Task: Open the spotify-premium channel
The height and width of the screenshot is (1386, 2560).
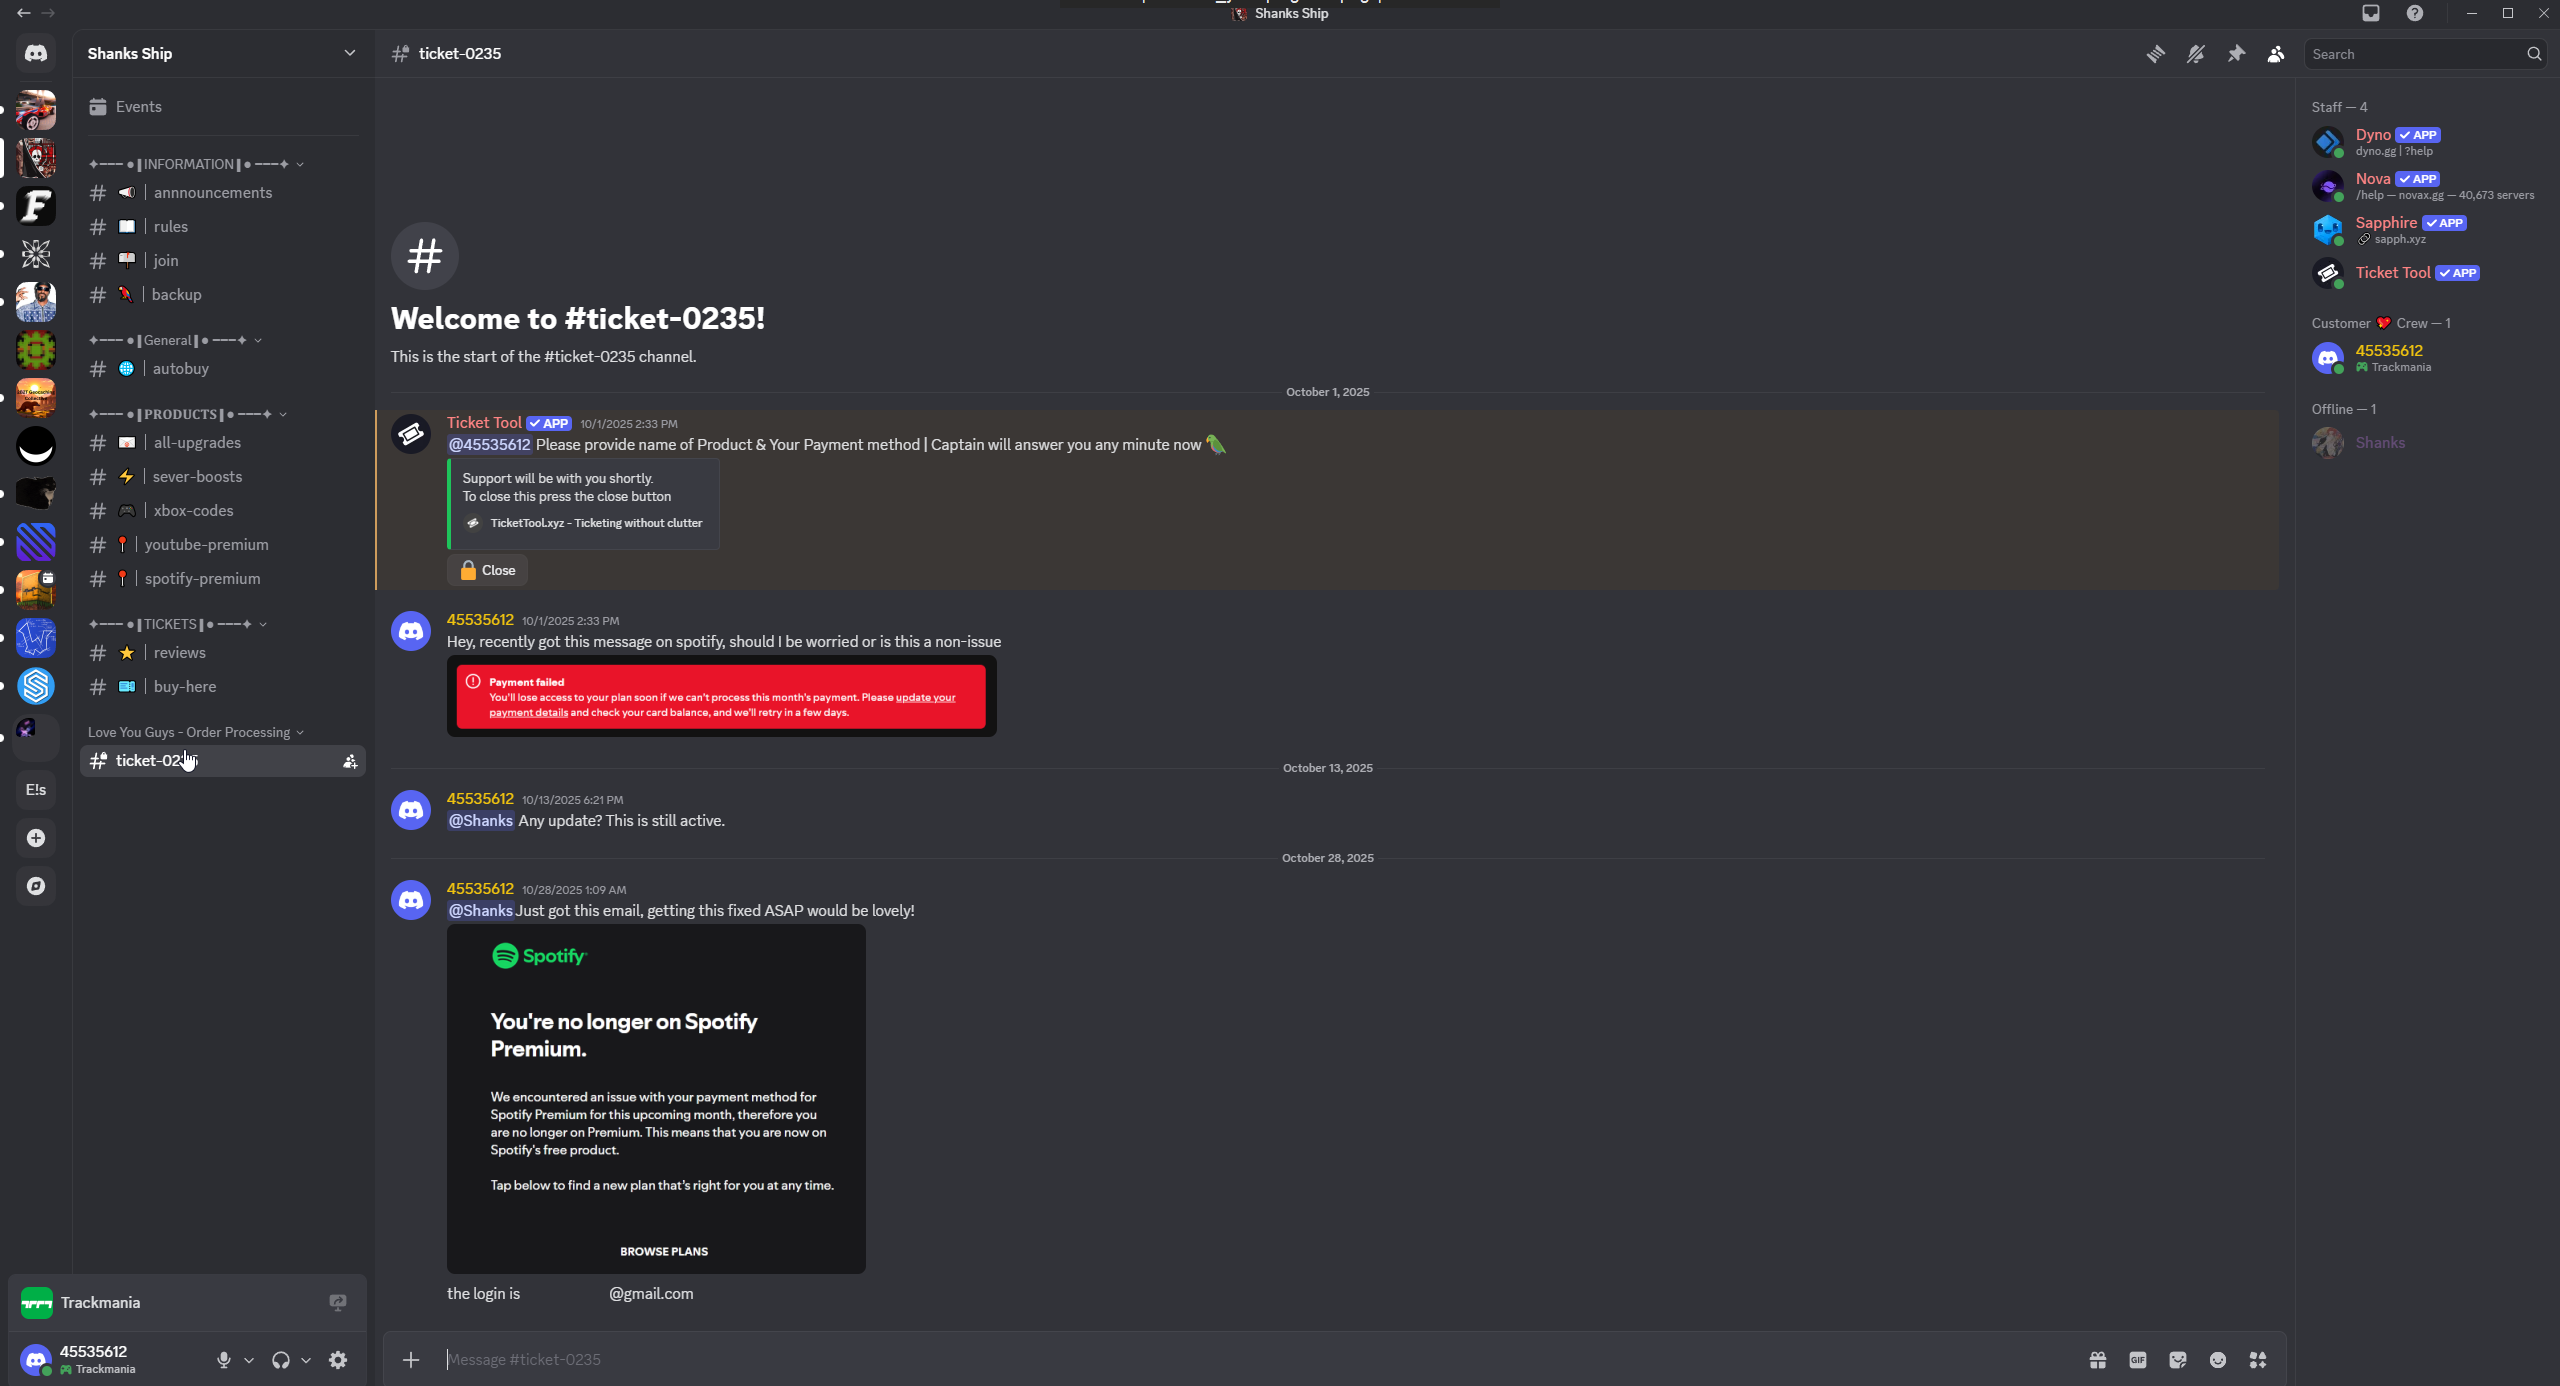Action: 202,578
